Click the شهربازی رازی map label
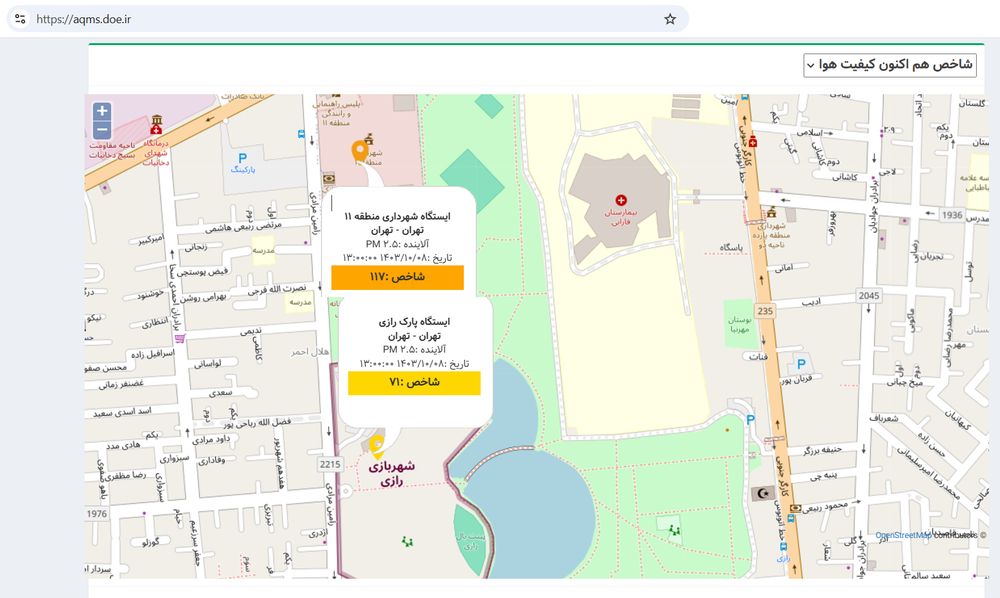 pyautogui.click(x=392, y=473)
